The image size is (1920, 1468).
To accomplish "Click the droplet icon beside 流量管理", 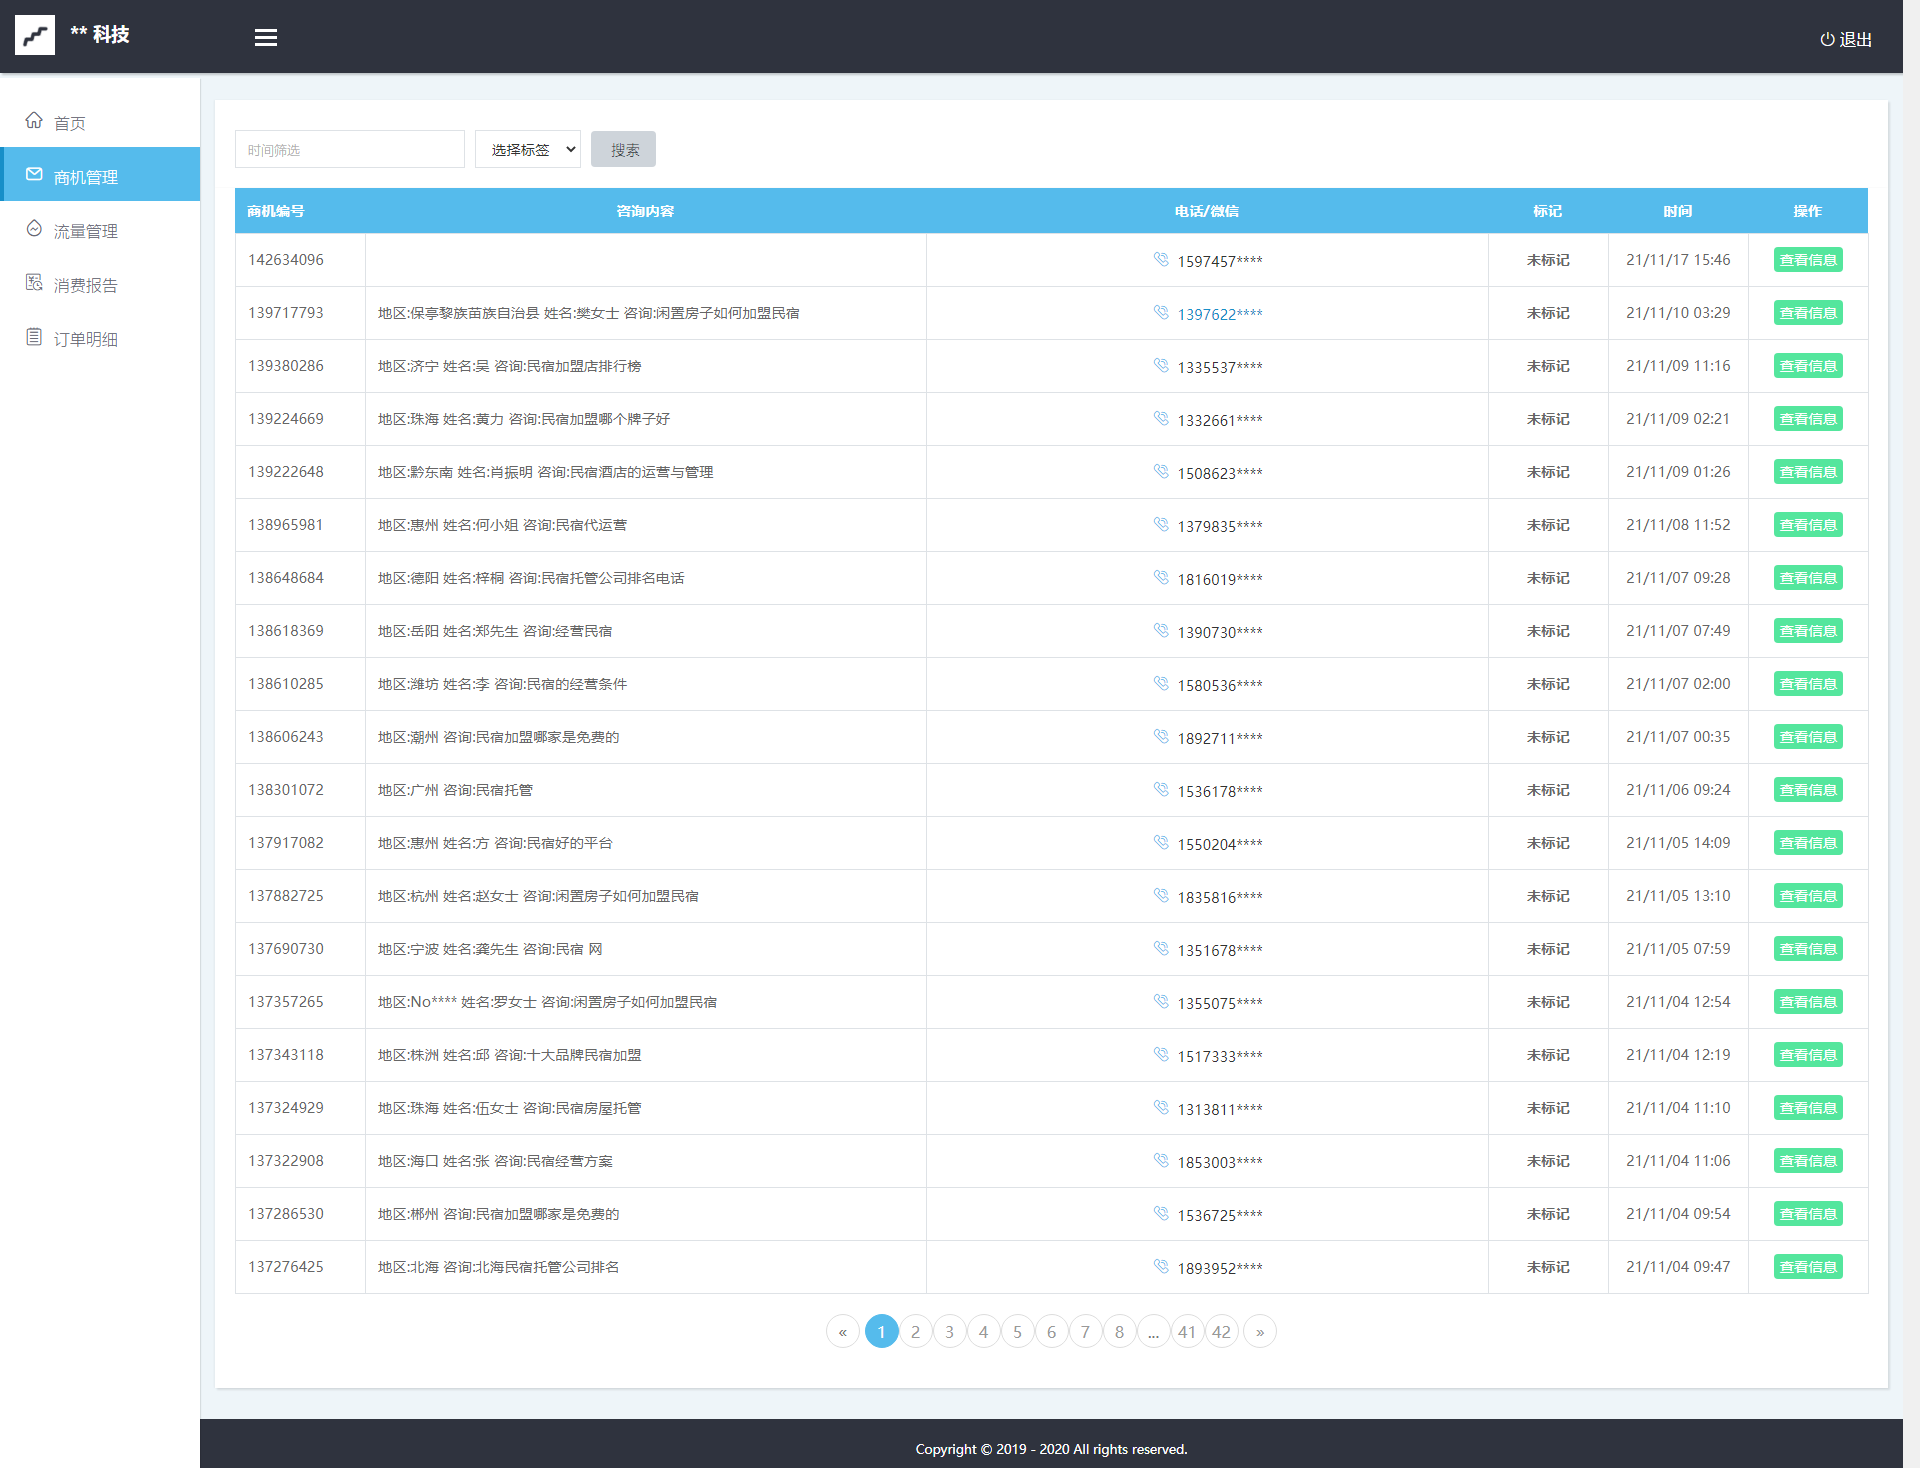I will pyautogui.click(x=34, y=228).
